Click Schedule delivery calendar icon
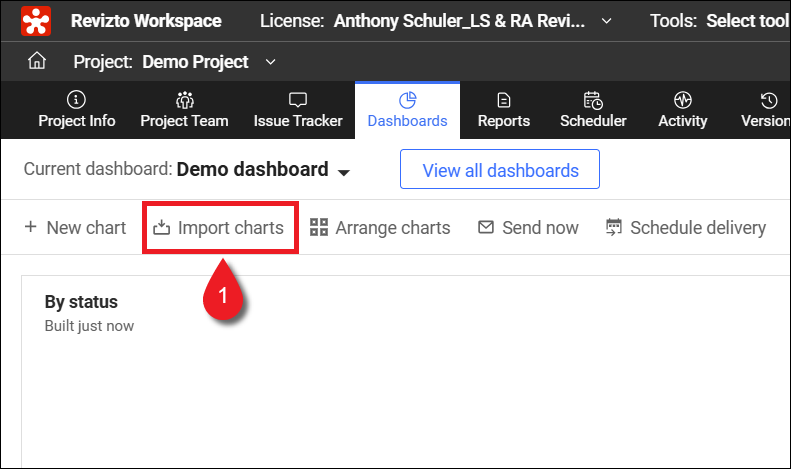791x469 pixels. [x=614, y=228]
